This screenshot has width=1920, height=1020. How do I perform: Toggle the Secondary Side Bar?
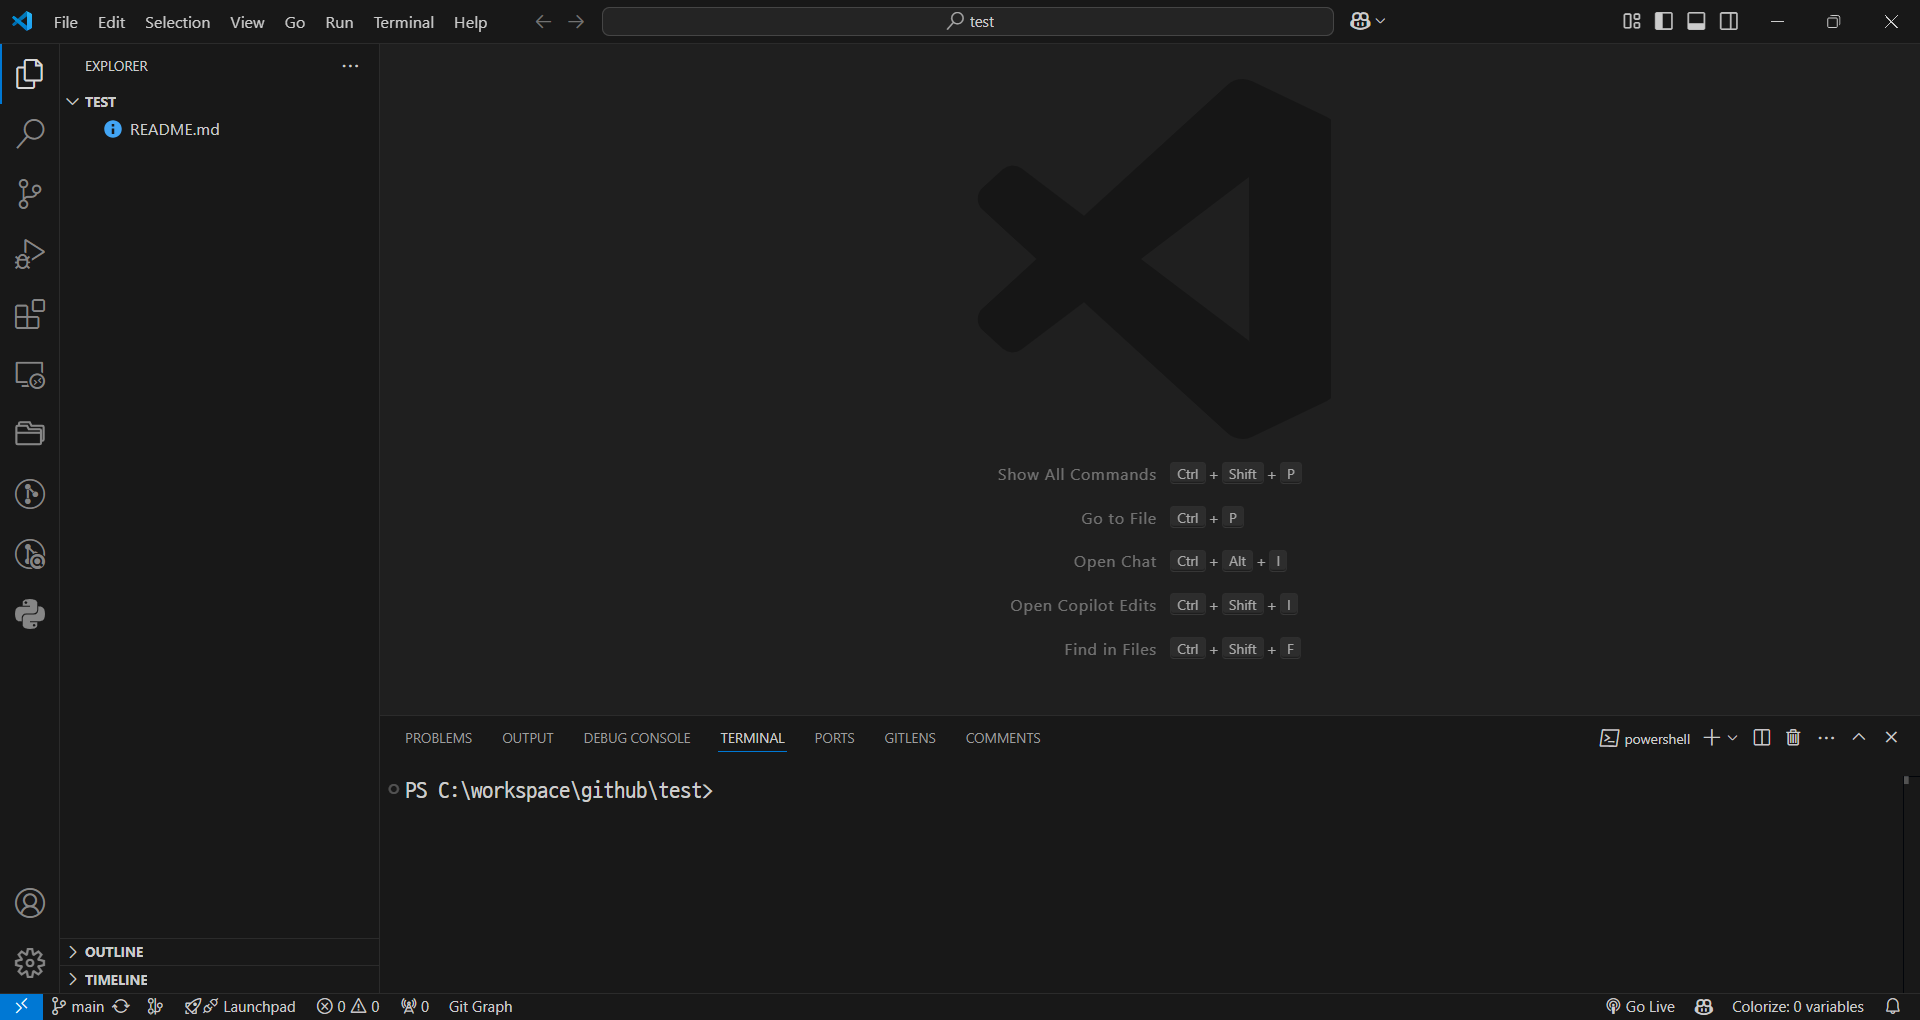point(1729,21)
